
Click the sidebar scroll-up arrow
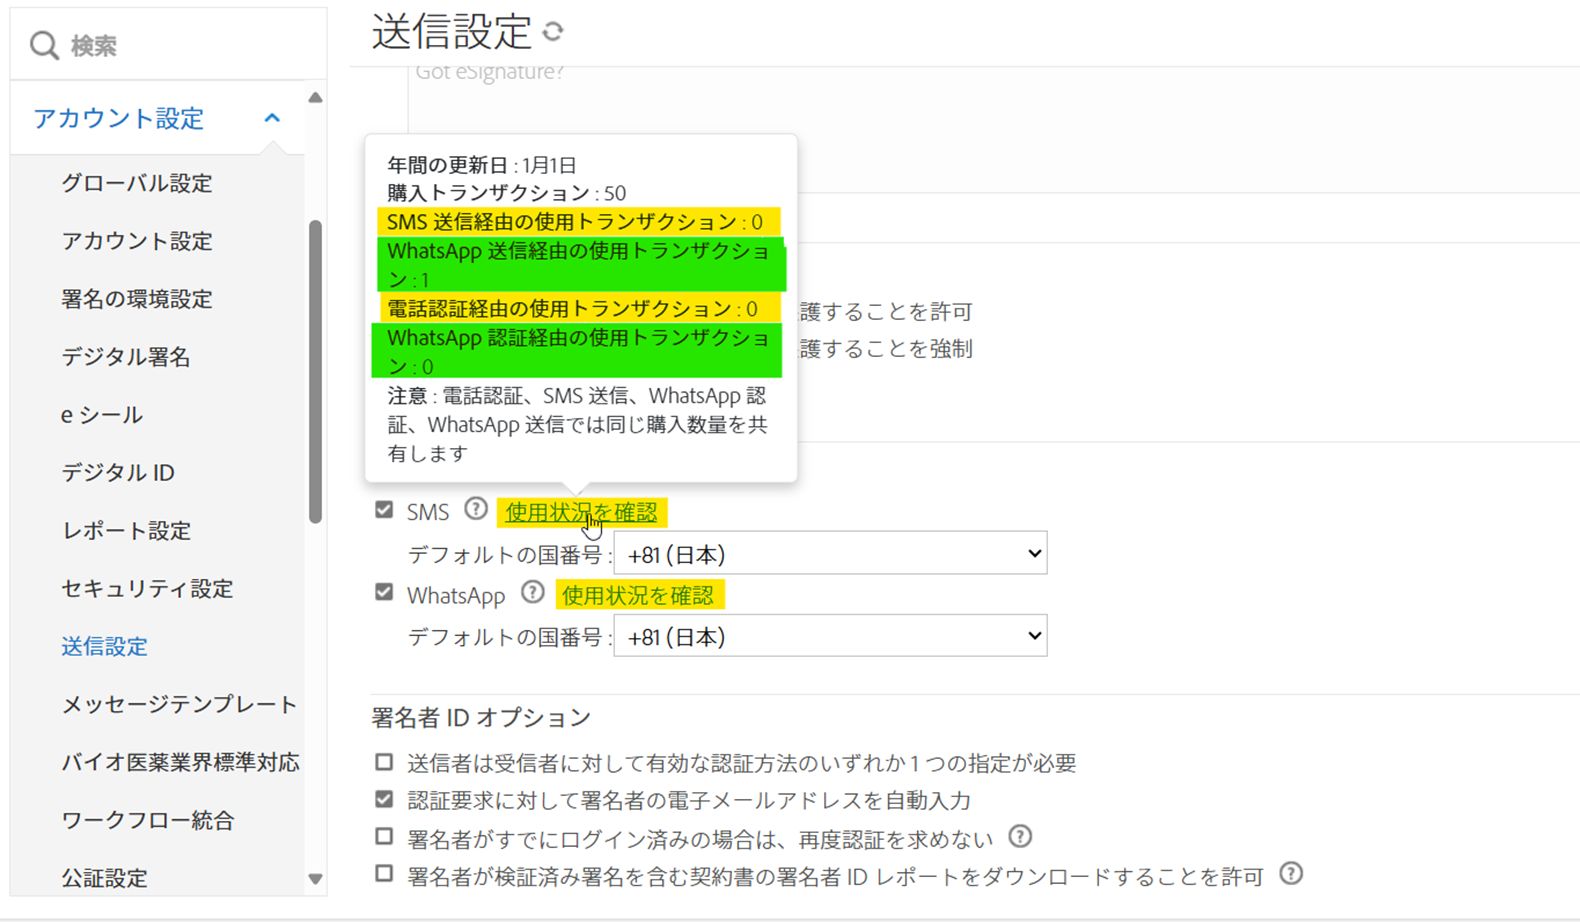(315, 98)
